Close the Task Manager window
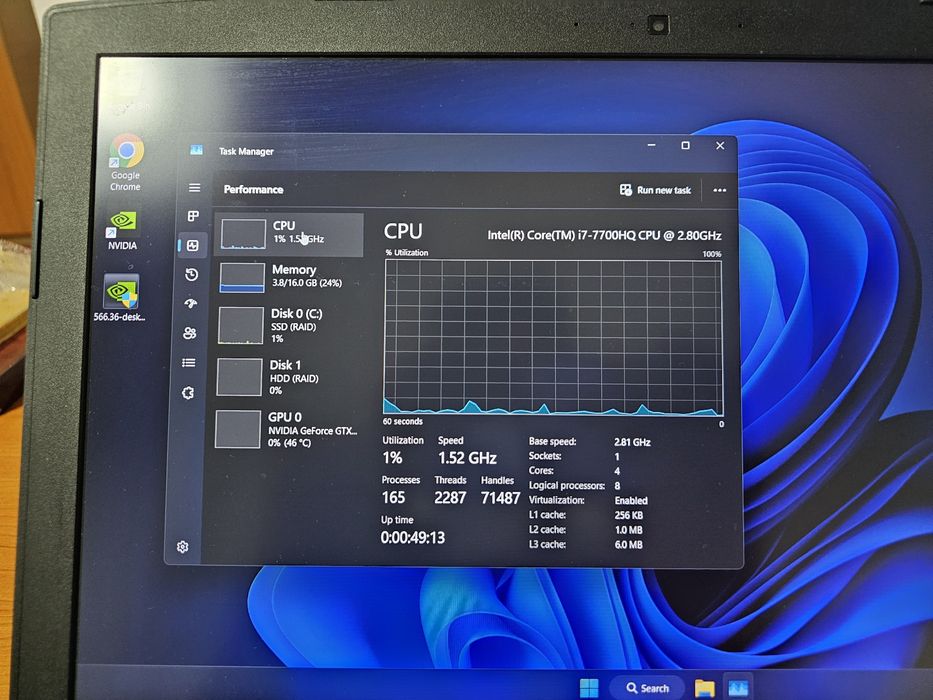Viewport: 933px width, 700px height. pos(720,145)
